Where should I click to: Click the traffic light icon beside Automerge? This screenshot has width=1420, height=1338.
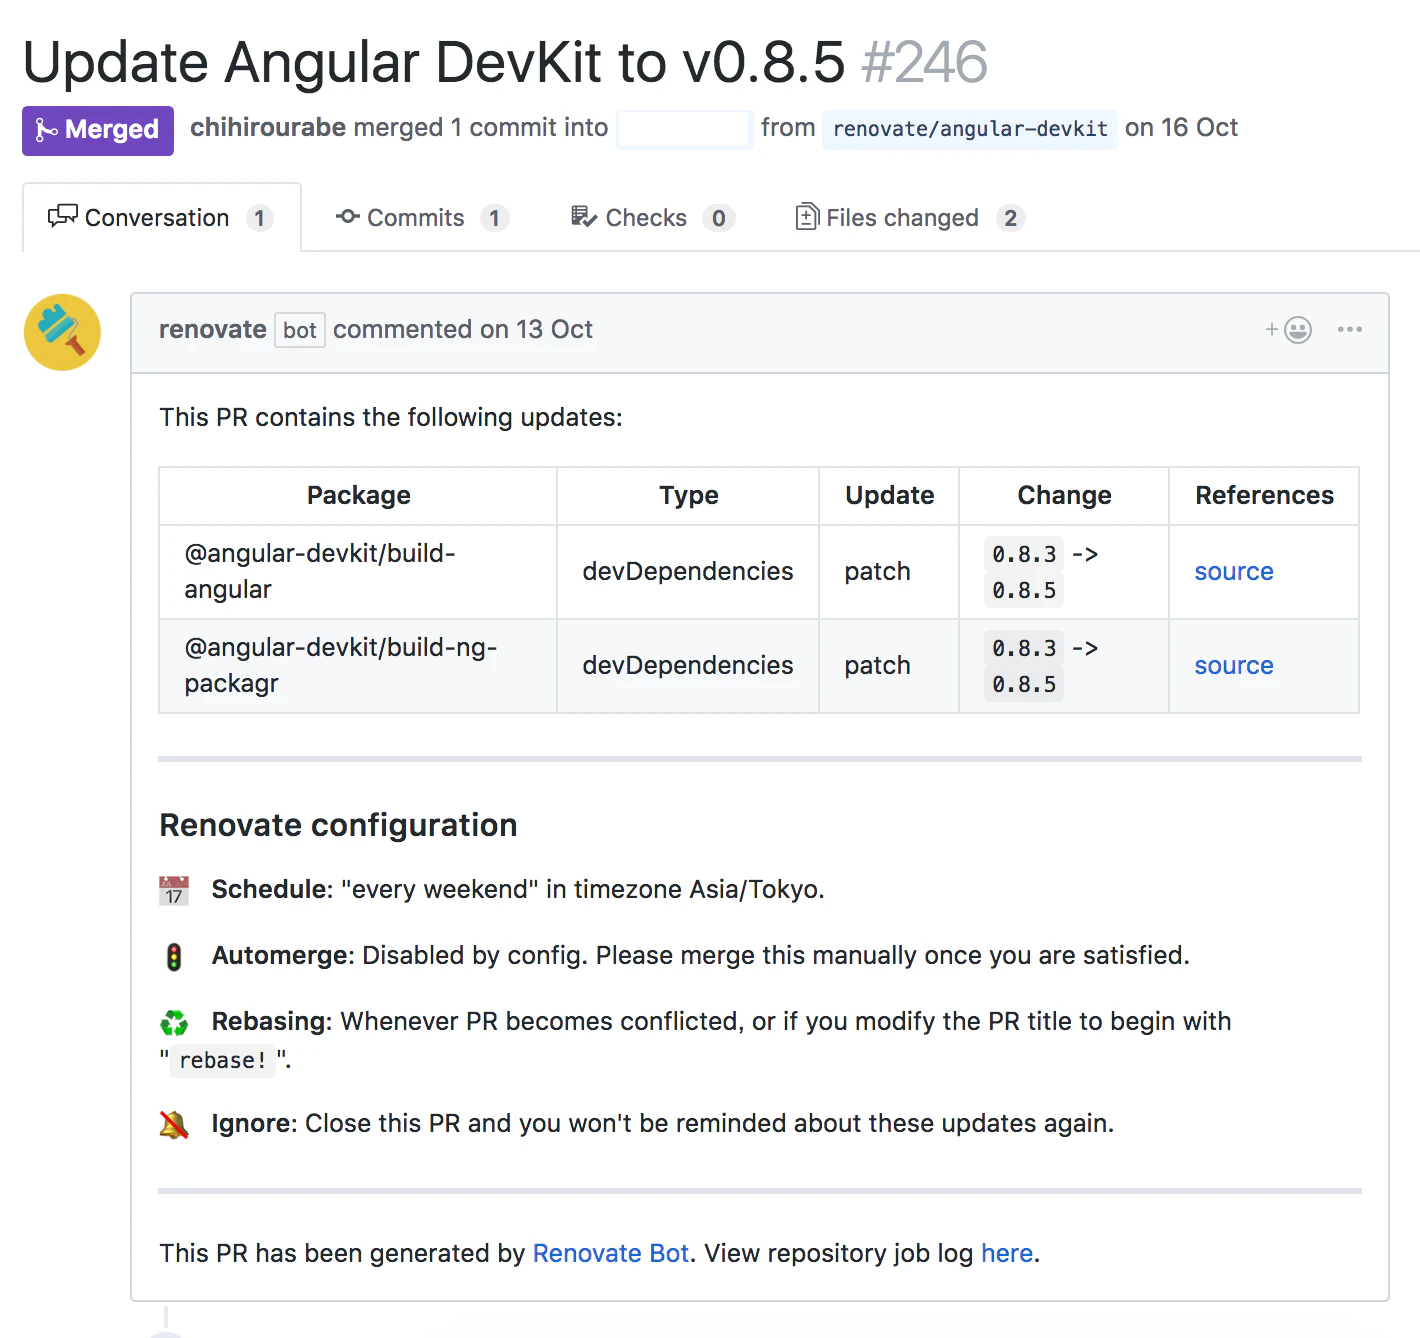[174, 957]
